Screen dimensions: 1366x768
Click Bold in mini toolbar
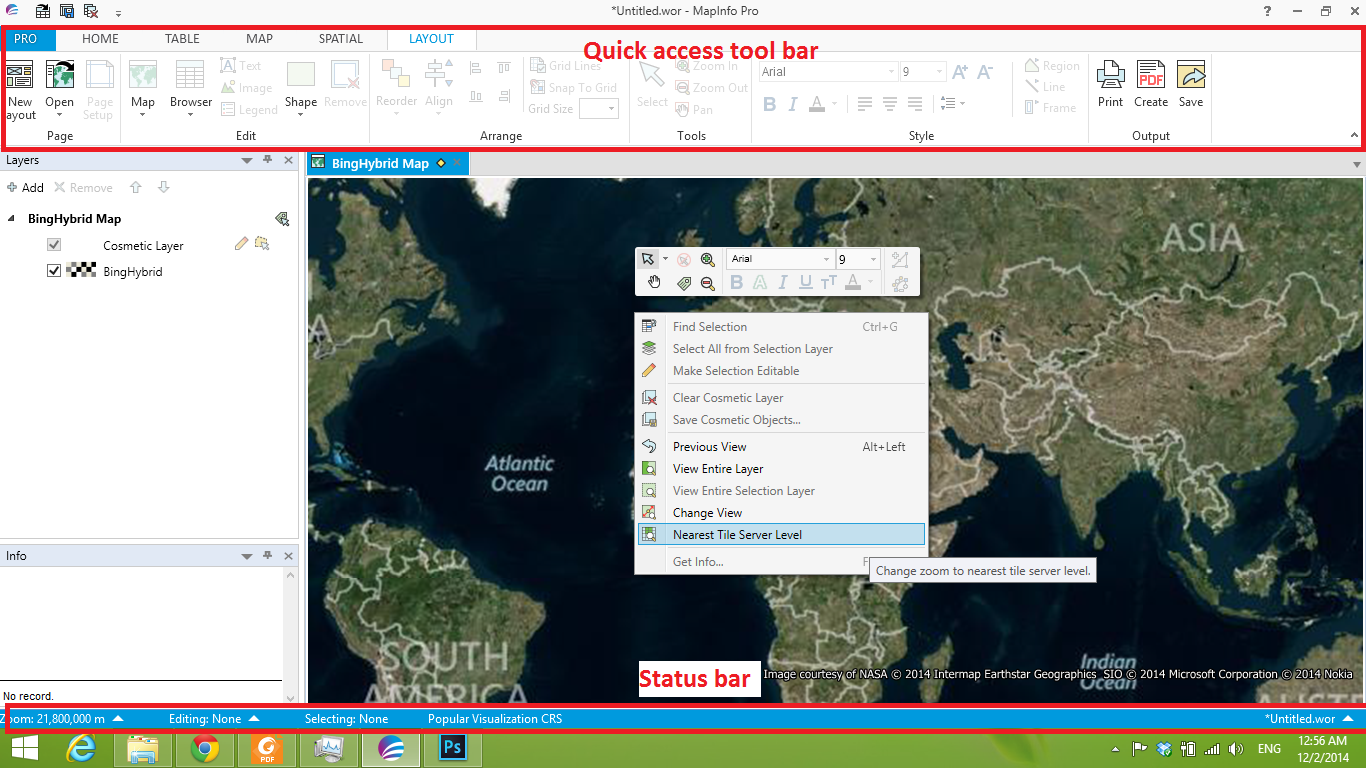(737, 283)
